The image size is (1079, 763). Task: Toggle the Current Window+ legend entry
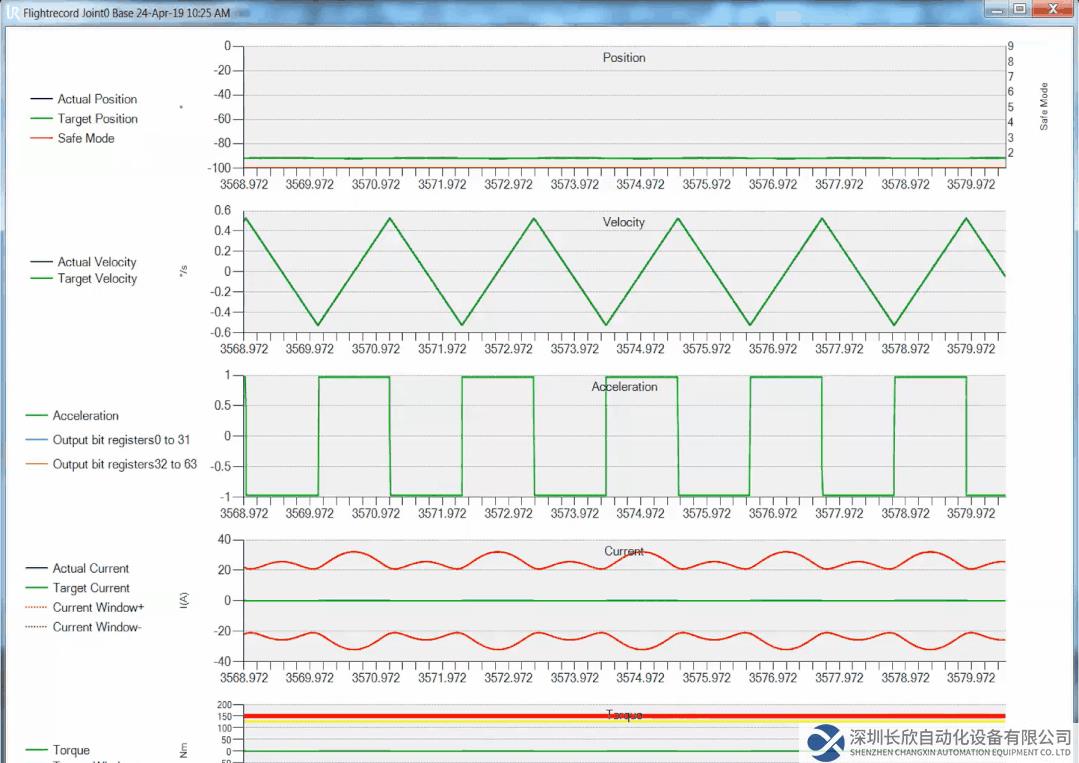click(x=98, y=607)
